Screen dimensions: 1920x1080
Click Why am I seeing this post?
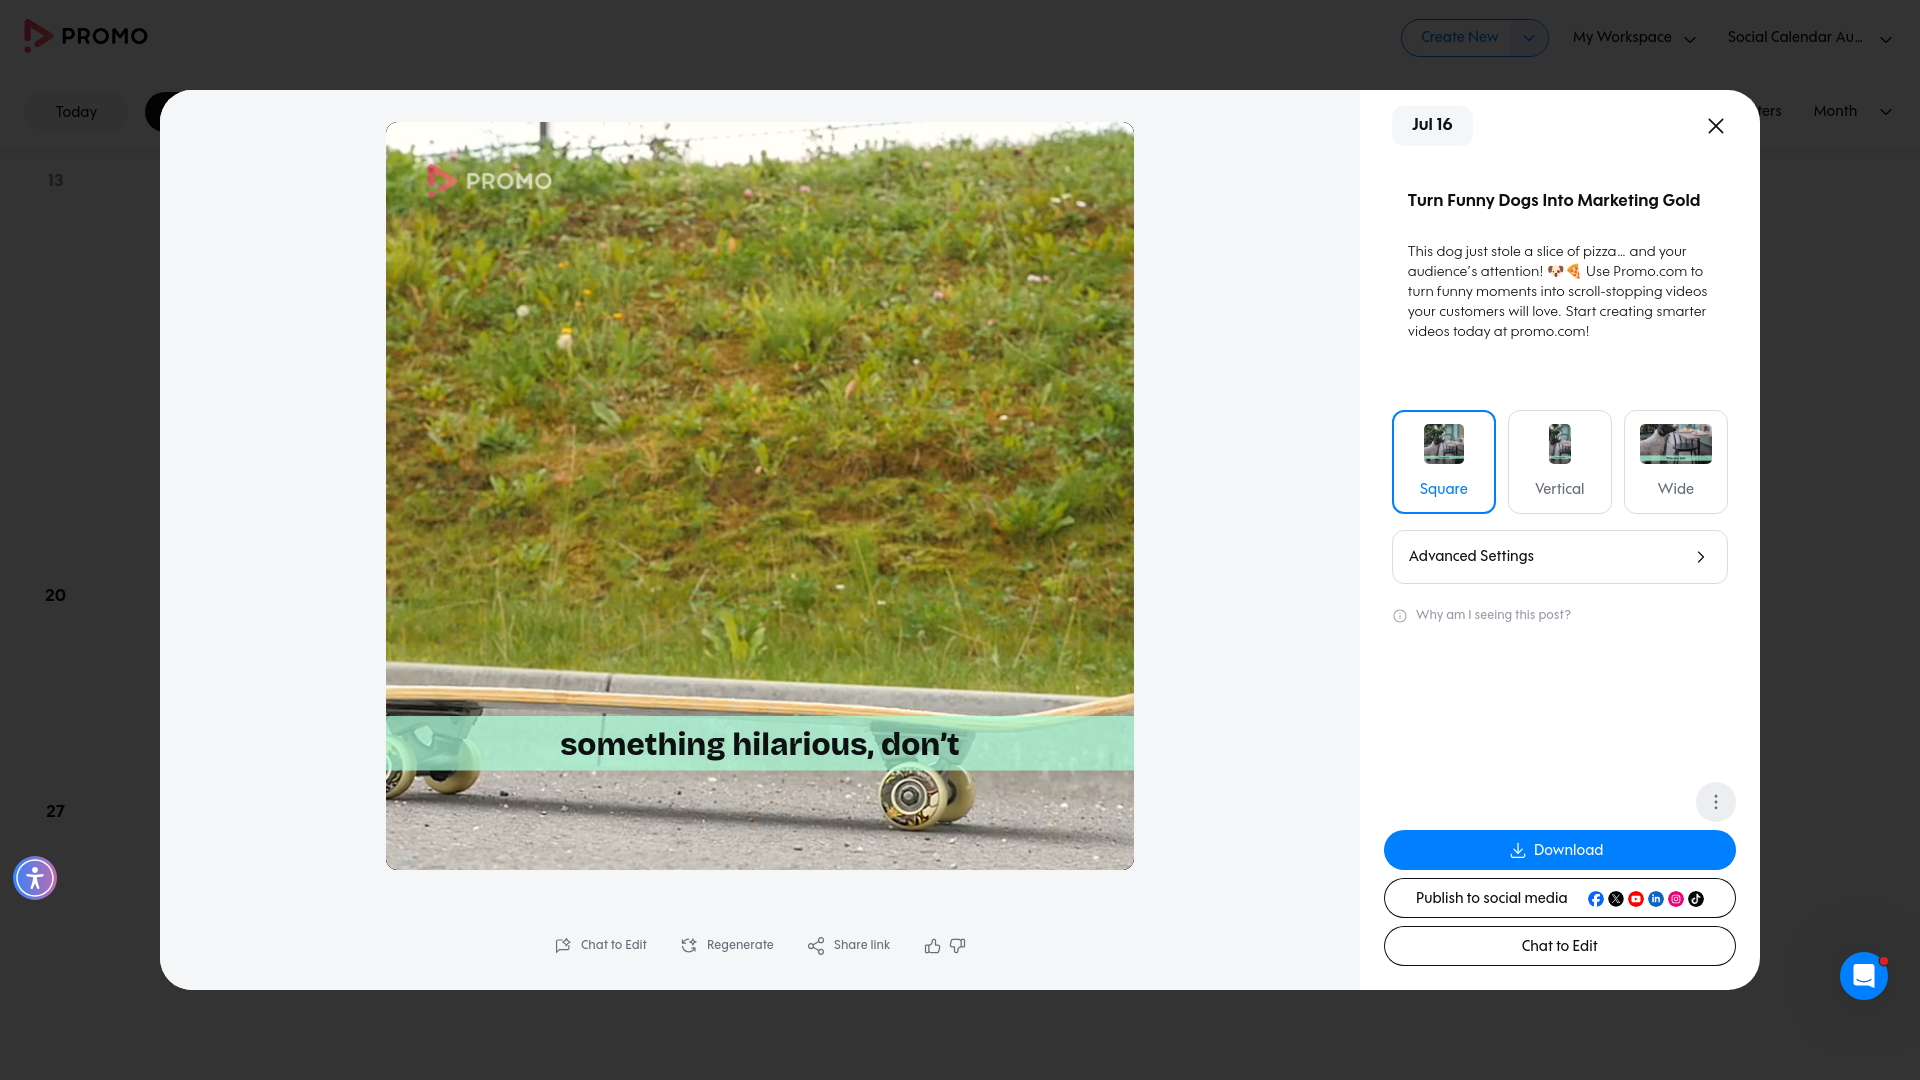[1493, 615]
